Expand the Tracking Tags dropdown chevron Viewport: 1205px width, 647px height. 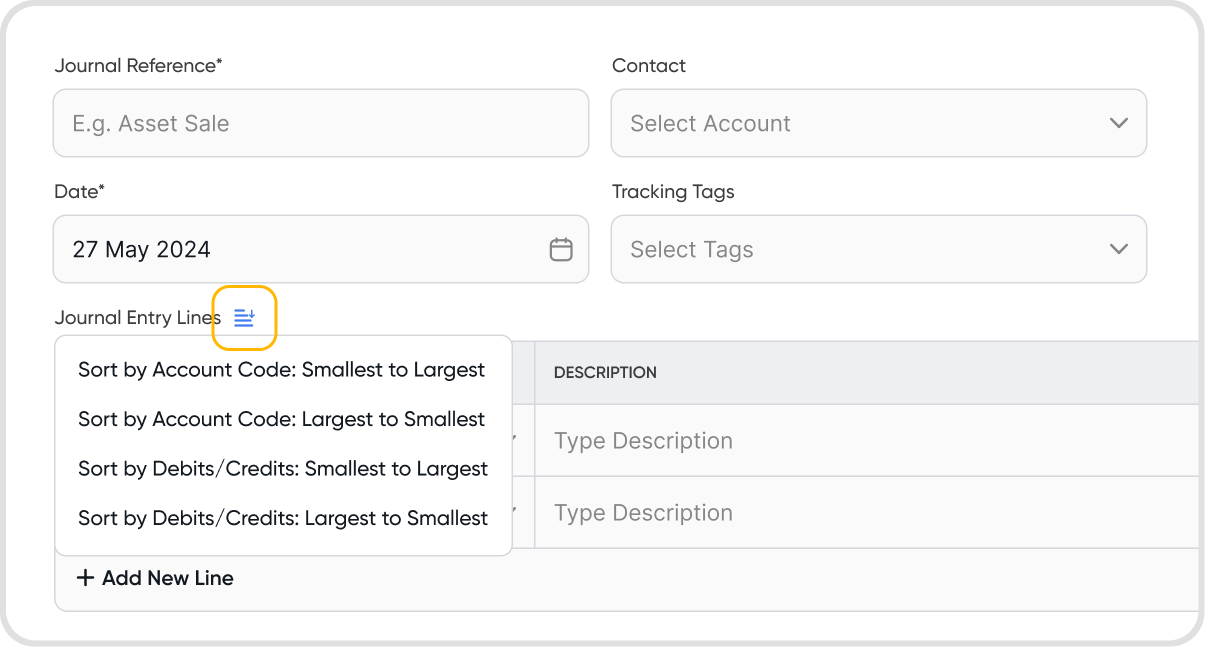tap(1119, 249)
